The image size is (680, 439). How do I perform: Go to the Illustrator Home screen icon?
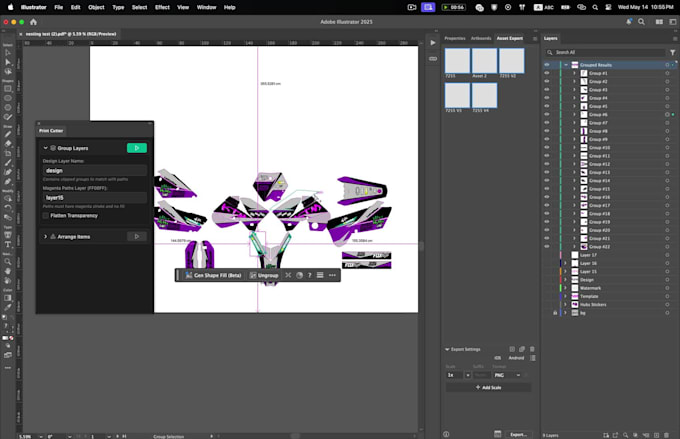[33, 22]
